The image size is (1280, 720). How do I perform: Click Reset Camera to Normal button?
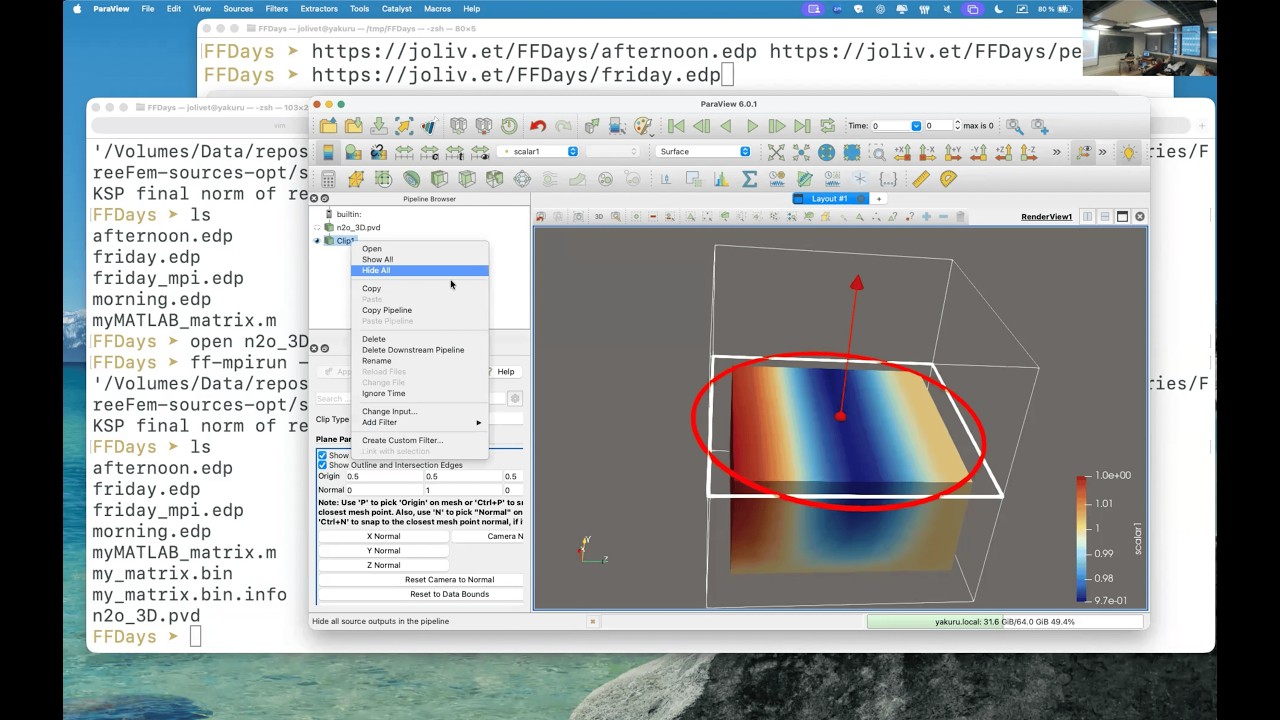coord(449,580)
